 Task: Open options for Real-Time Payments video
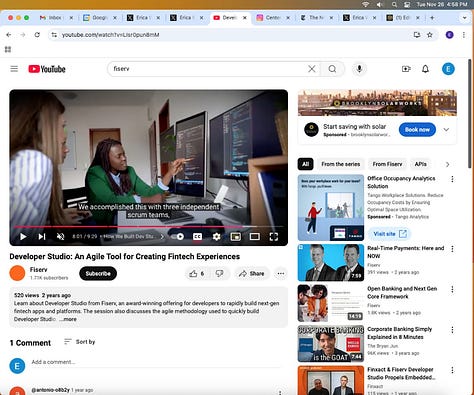click(x=452, y=249)
